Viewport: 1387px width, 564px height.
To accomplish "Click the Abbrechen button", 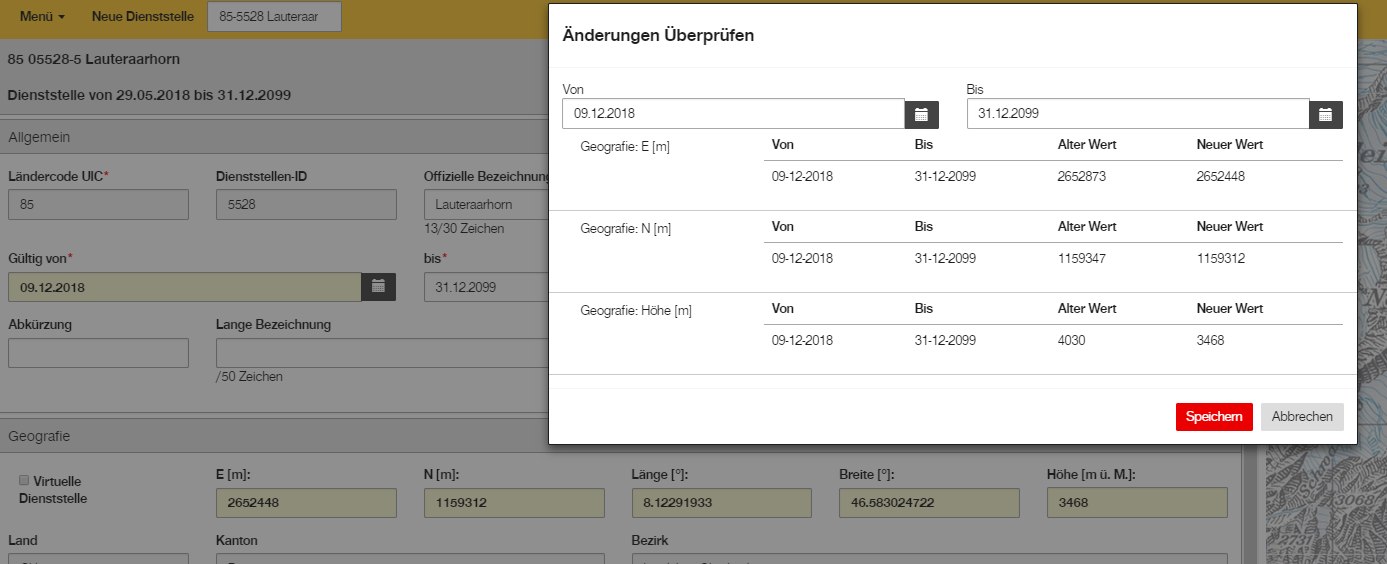I will pyautogui.click(x=1302, y=417).
